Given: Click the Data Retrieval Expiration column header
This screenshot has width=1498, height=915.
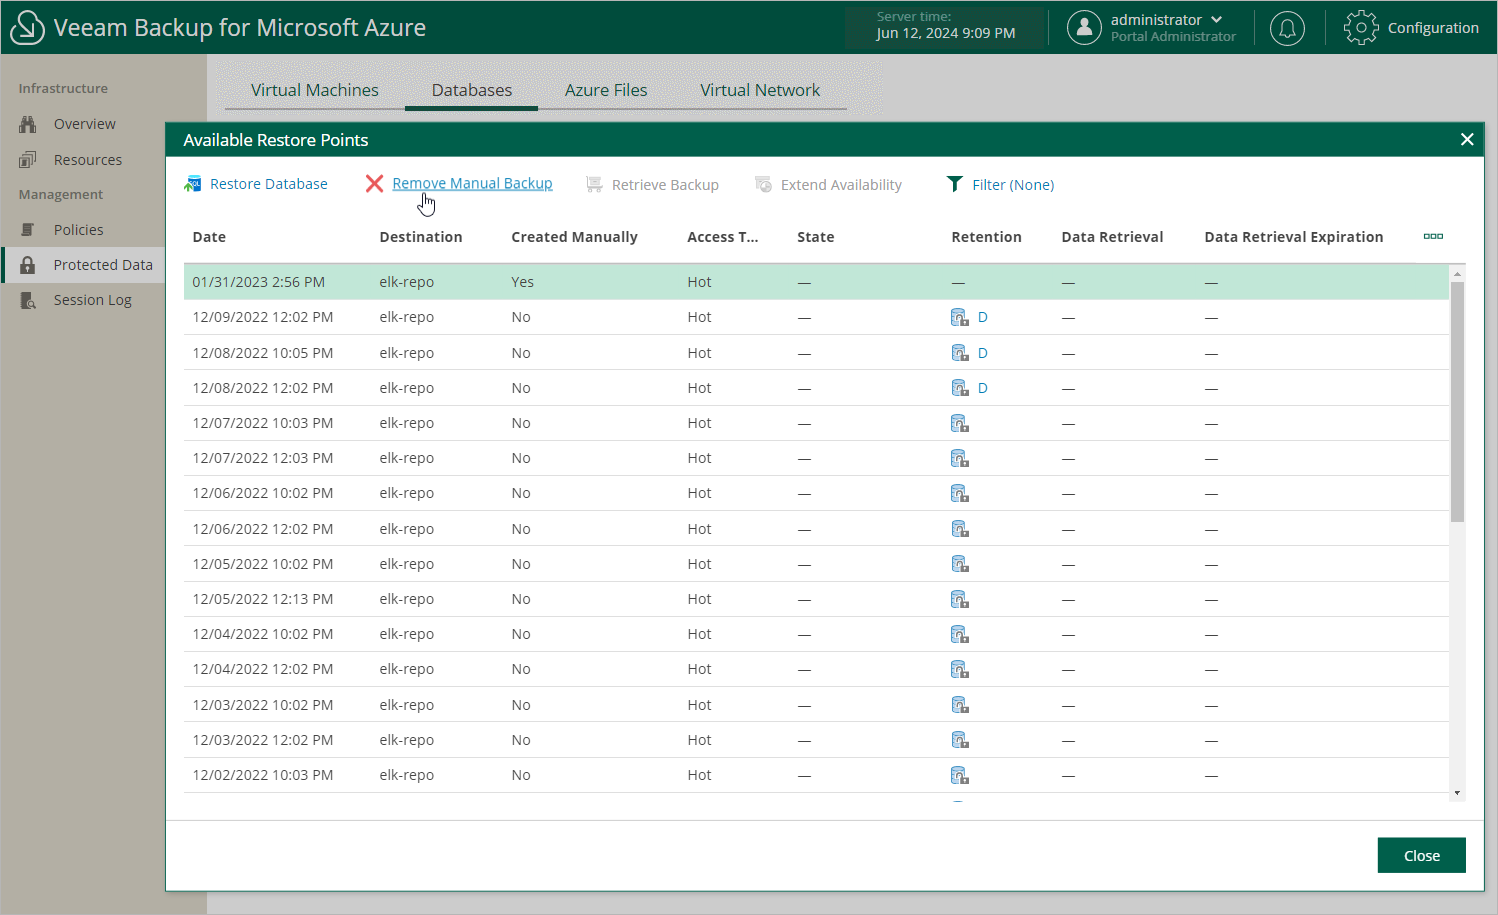Looking at the screenshot, I should (1293, 237).
